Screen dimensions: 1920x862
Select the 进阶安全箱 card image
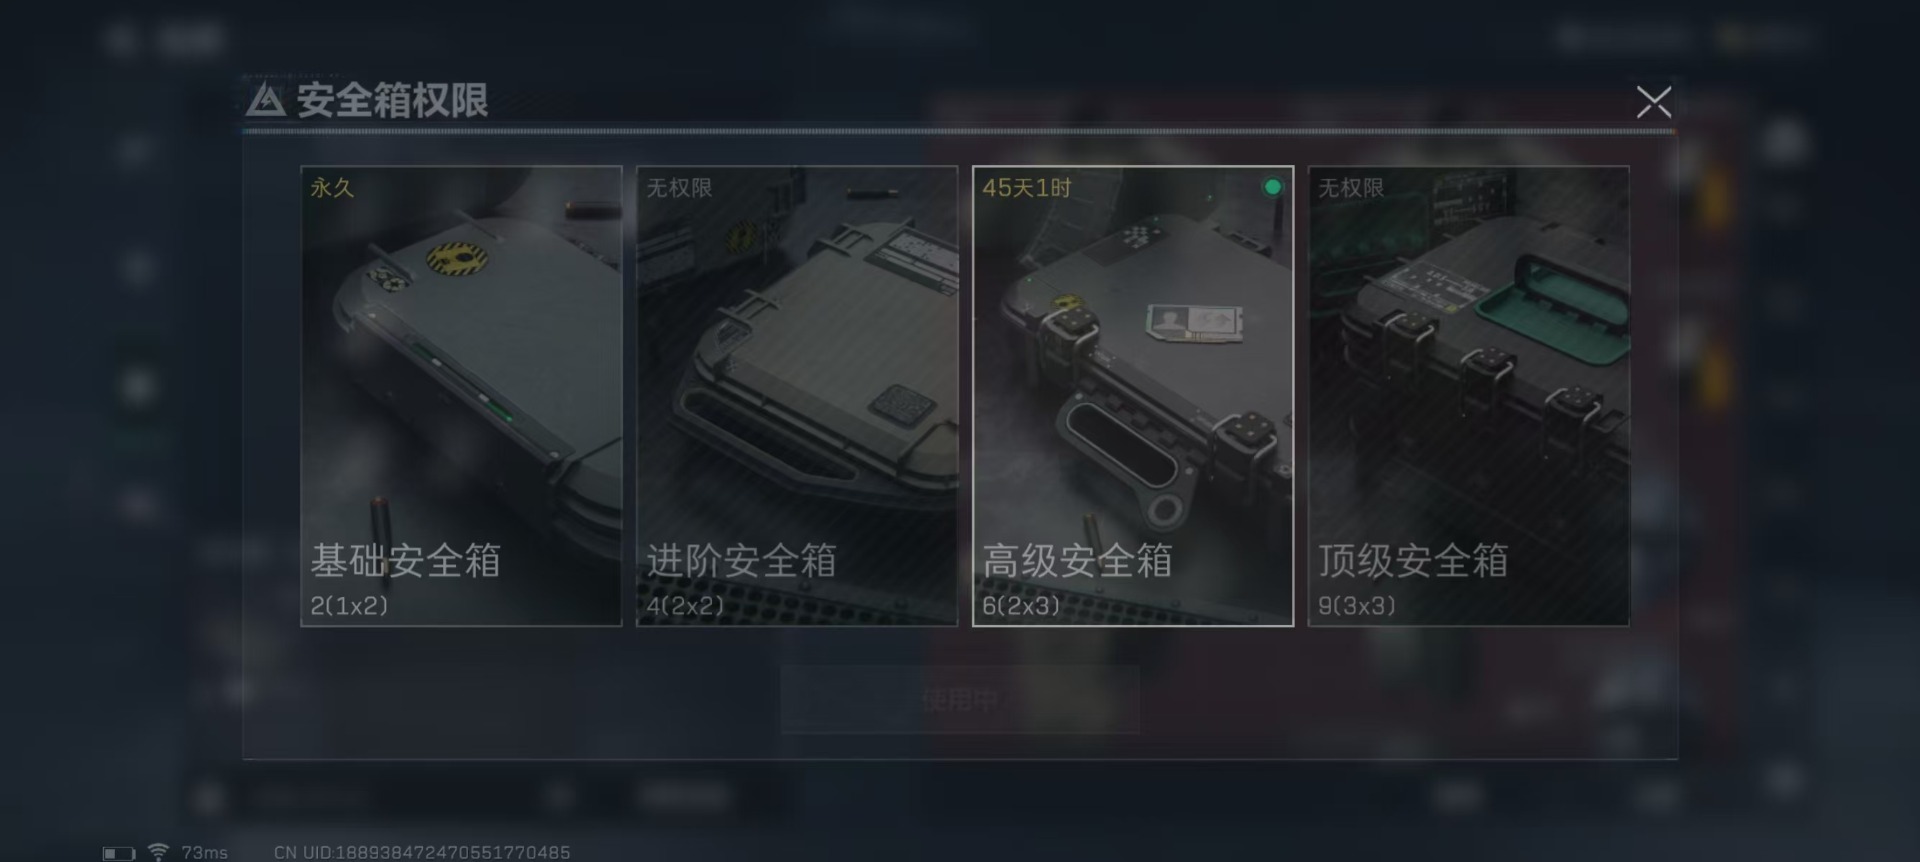[x=797, y=396]
